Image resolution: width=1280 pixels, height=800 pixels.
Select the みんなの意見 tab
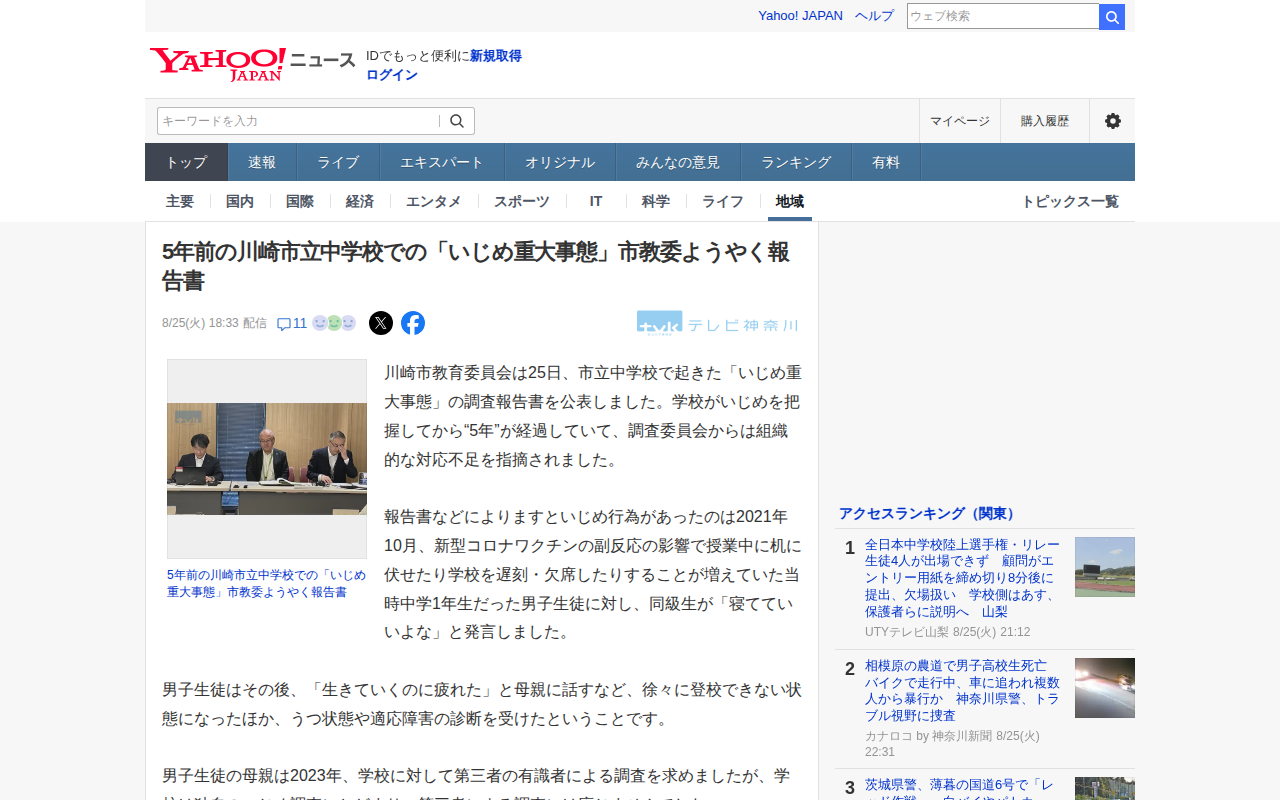pos(678,162)
